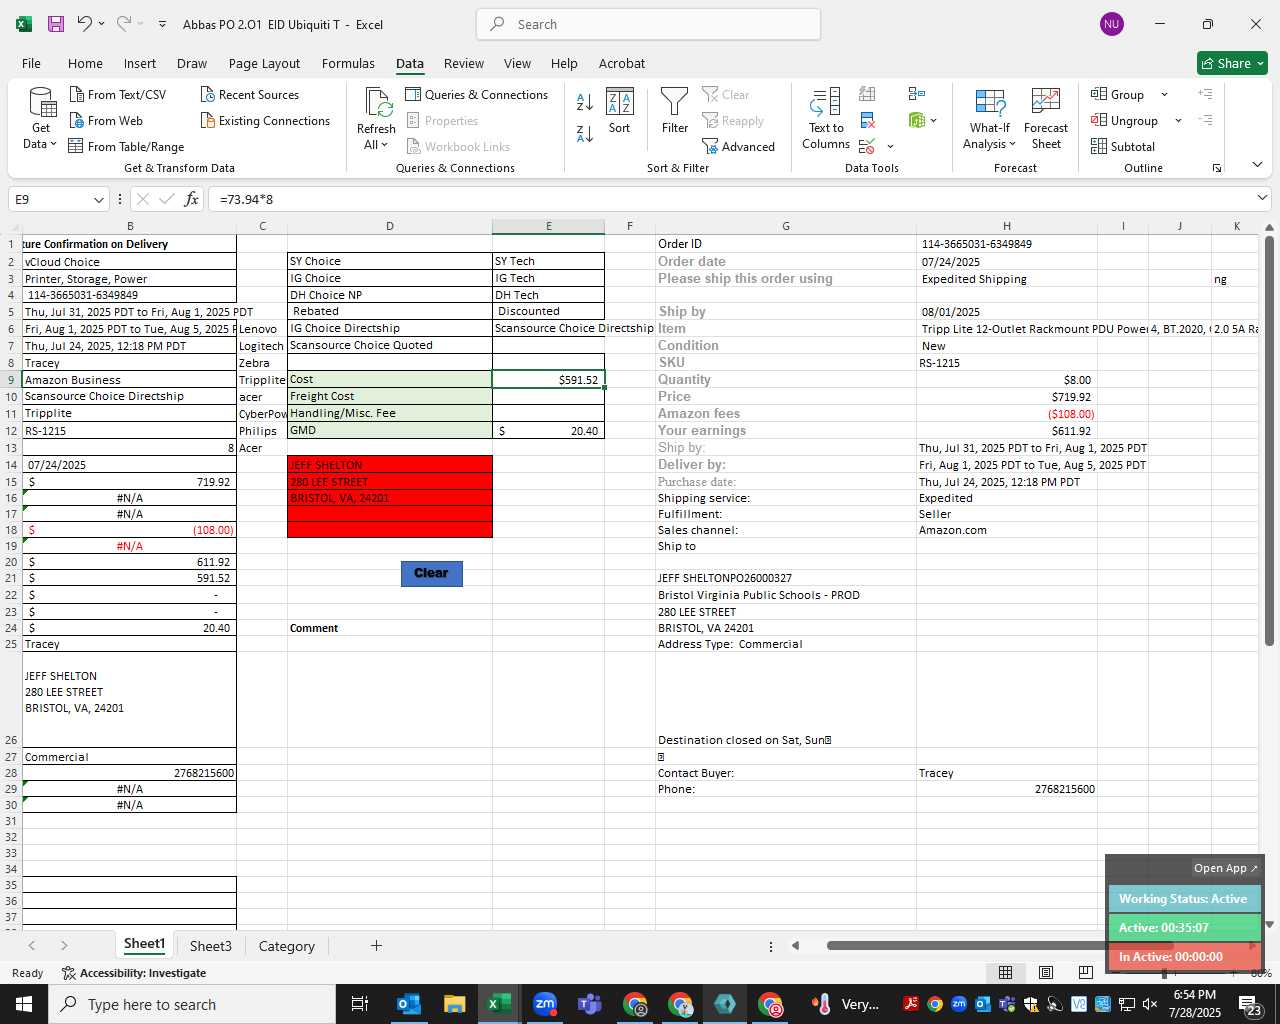The image size is (1280, 1024).
Task: Toggle the Filter funnel
Action: click(675, 111)
